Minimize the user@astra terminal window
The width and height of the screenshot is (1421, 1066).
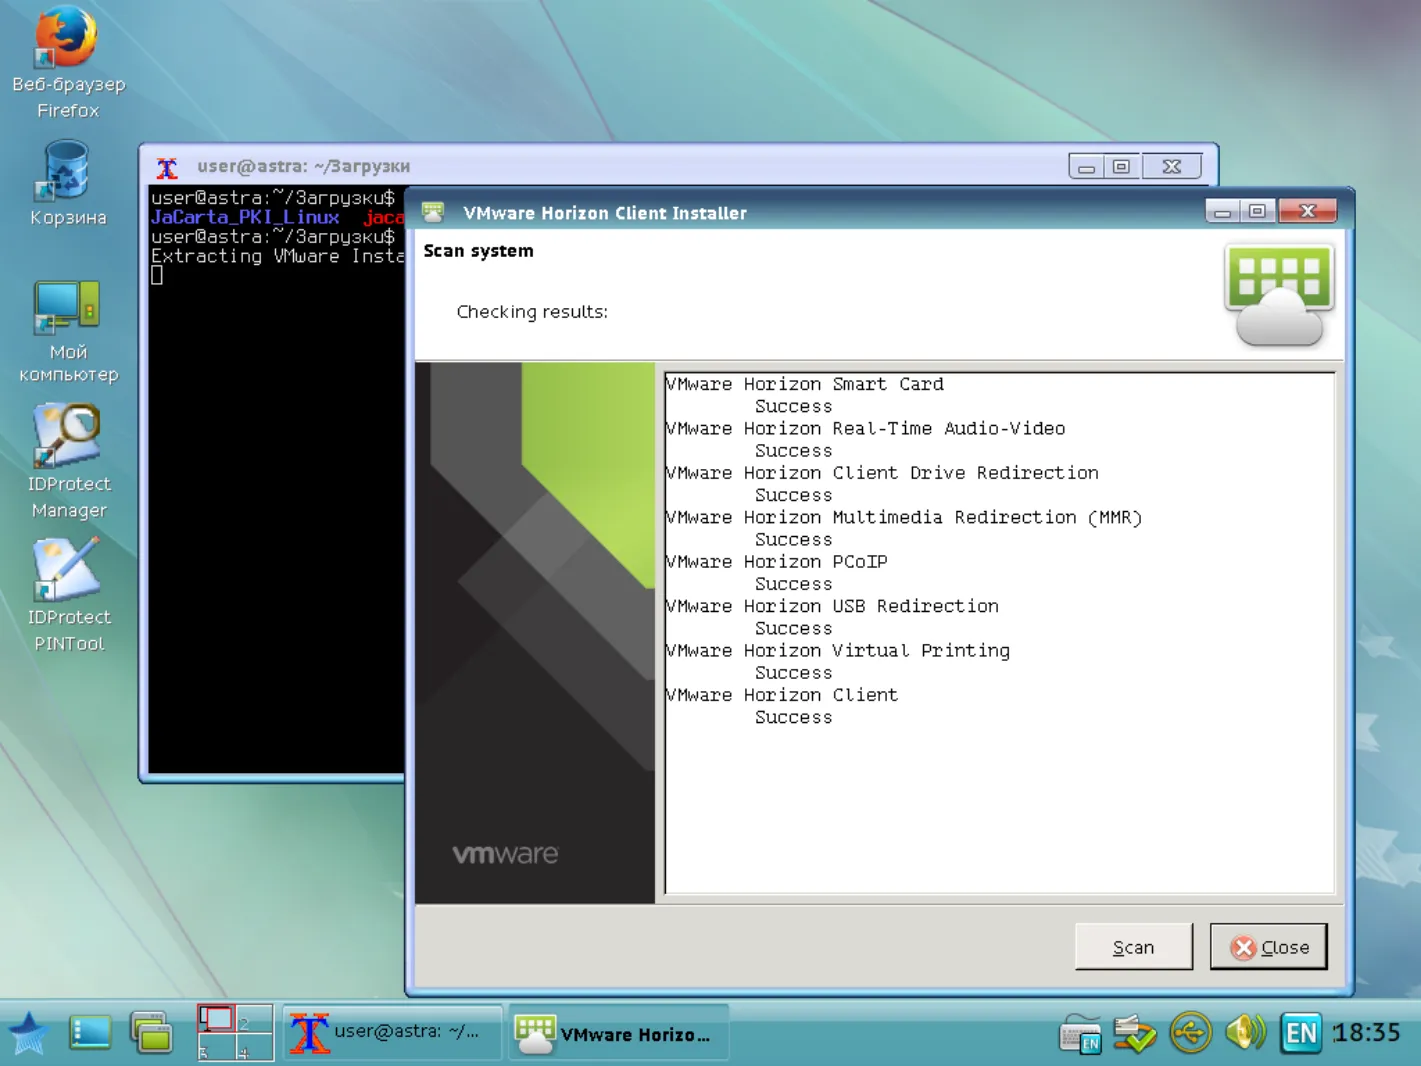coord(1086,167)
